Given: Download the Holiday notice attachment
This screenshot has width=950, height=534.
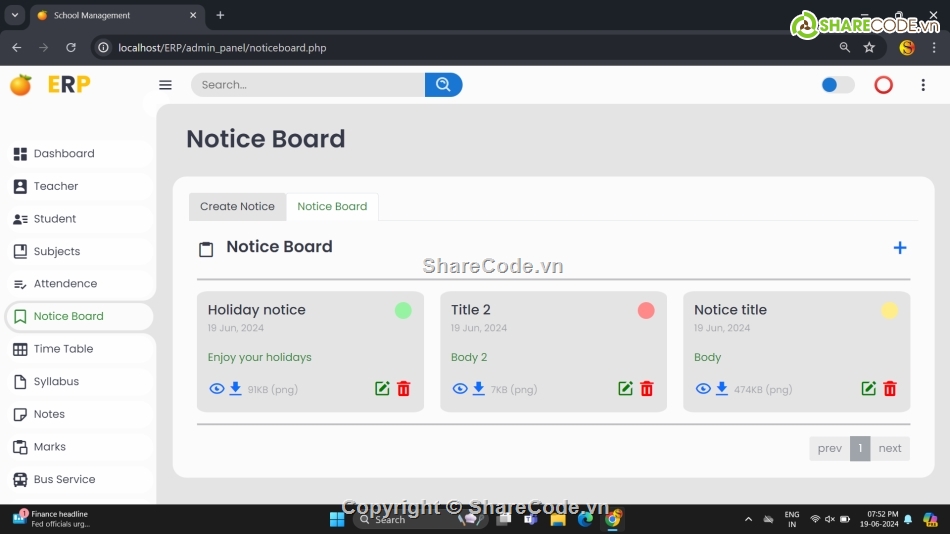Looking at the screenshot, I should pos(235,389).
